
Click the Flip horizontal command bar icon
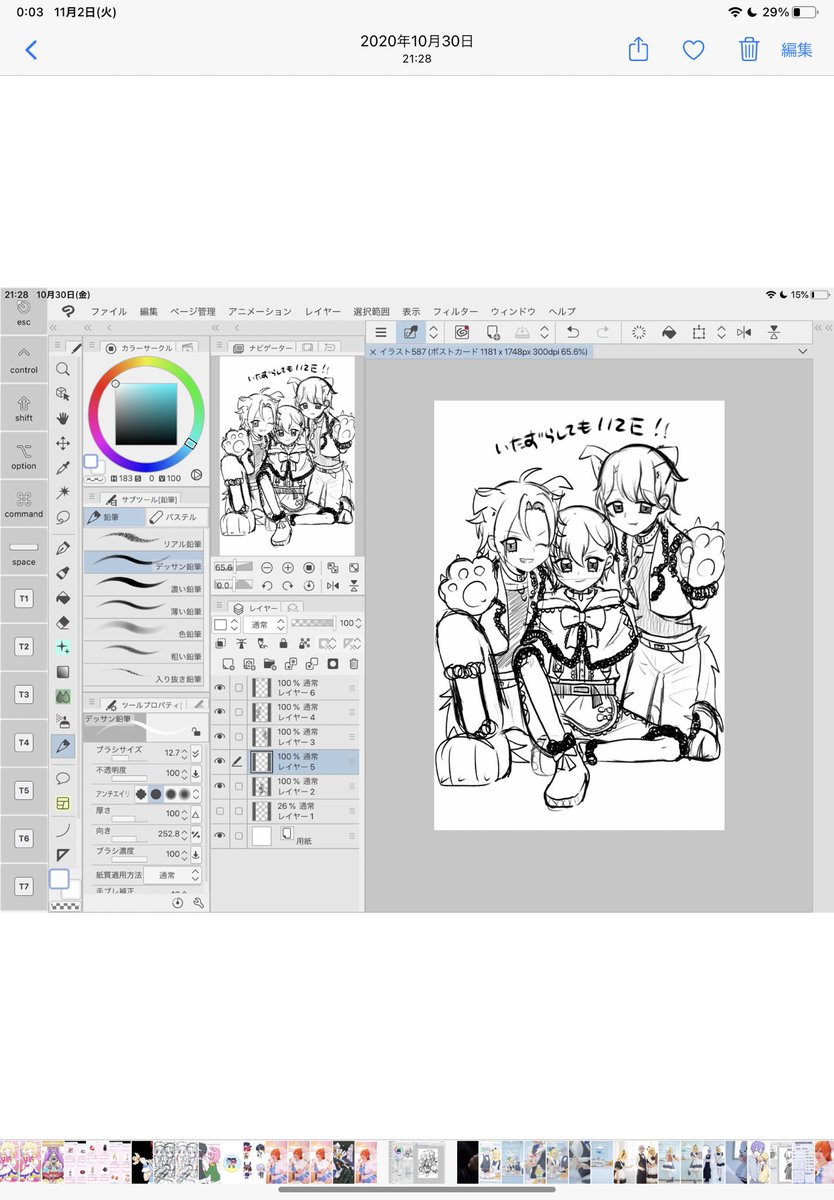coord(743,332)
